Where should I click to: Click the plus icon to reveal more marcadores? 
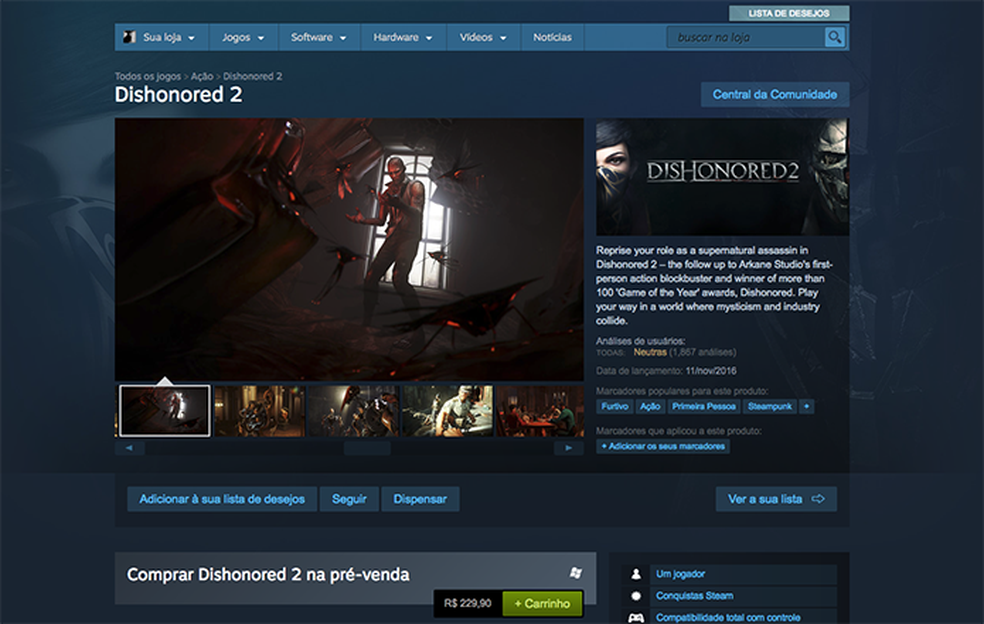click(x=805, y=407)
